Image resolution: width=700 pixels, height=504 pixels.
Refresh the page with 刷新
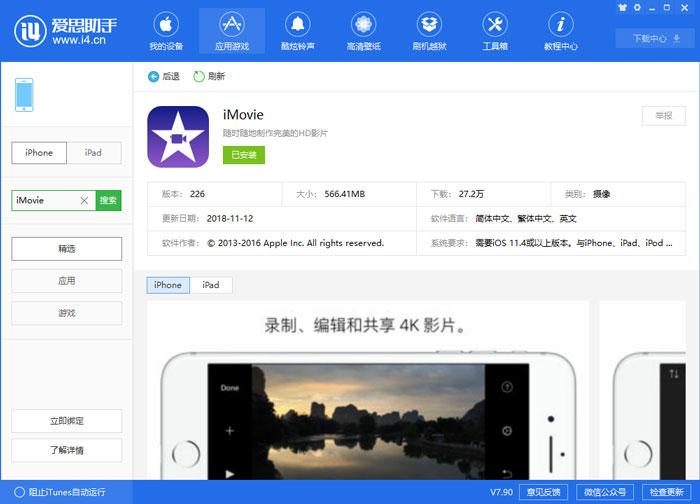209,76
